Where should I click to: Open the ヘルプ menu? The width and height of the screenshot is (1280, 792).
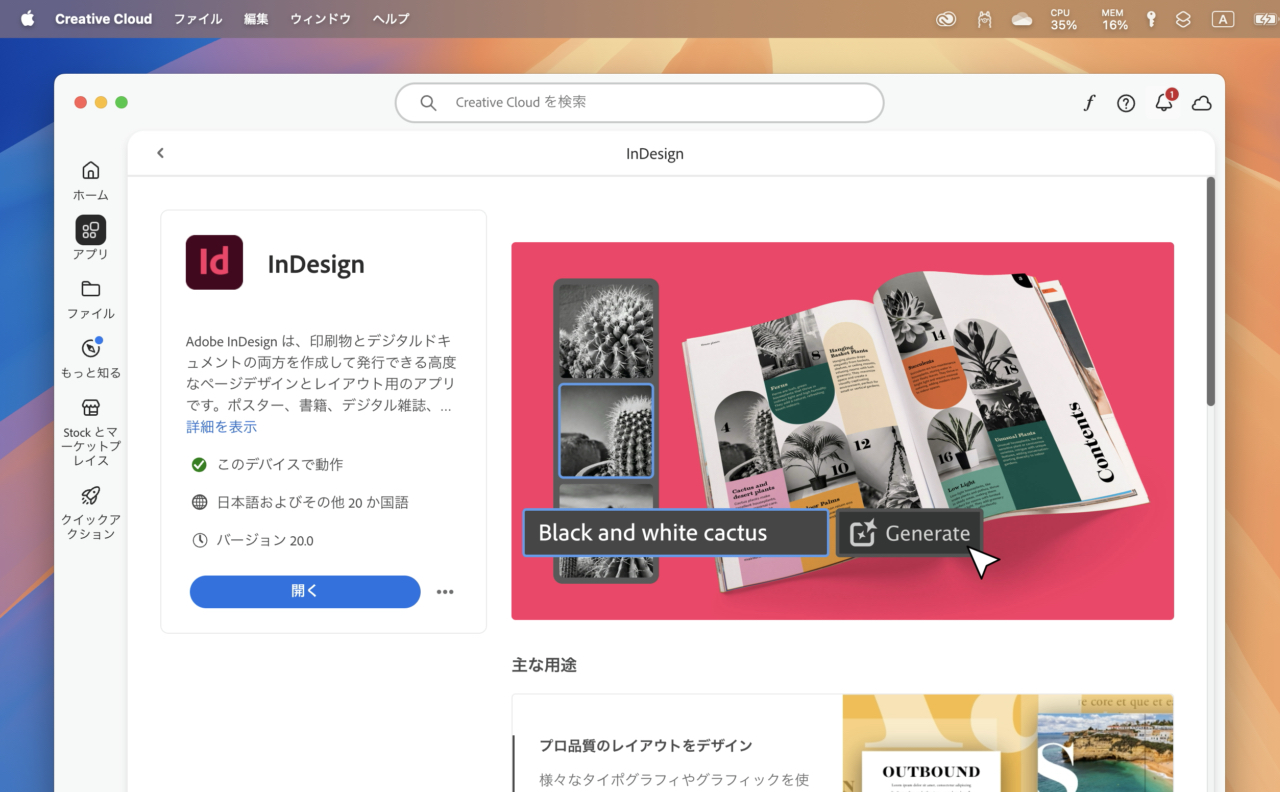[x=391, y=19]
